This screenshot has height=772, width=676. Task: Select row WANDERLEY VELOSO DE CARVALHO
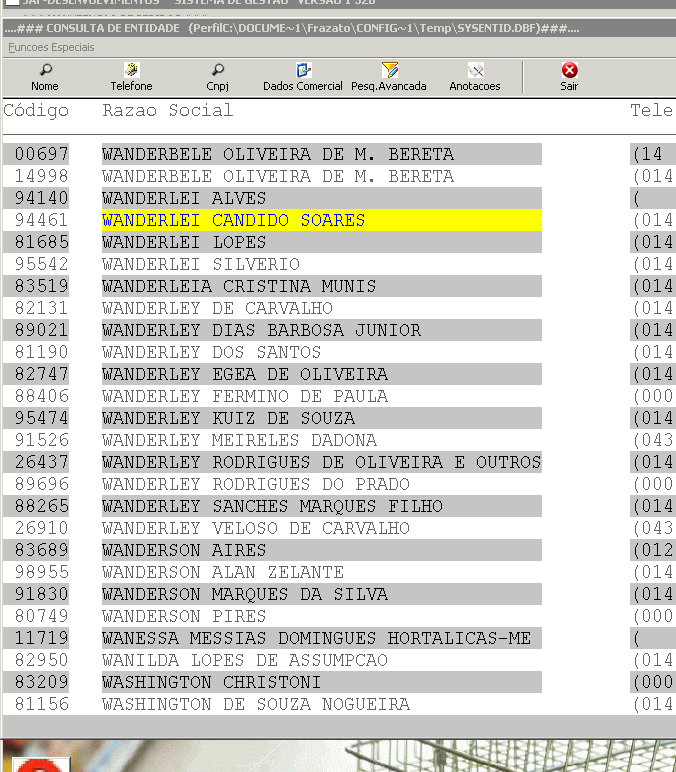point(322,528)
